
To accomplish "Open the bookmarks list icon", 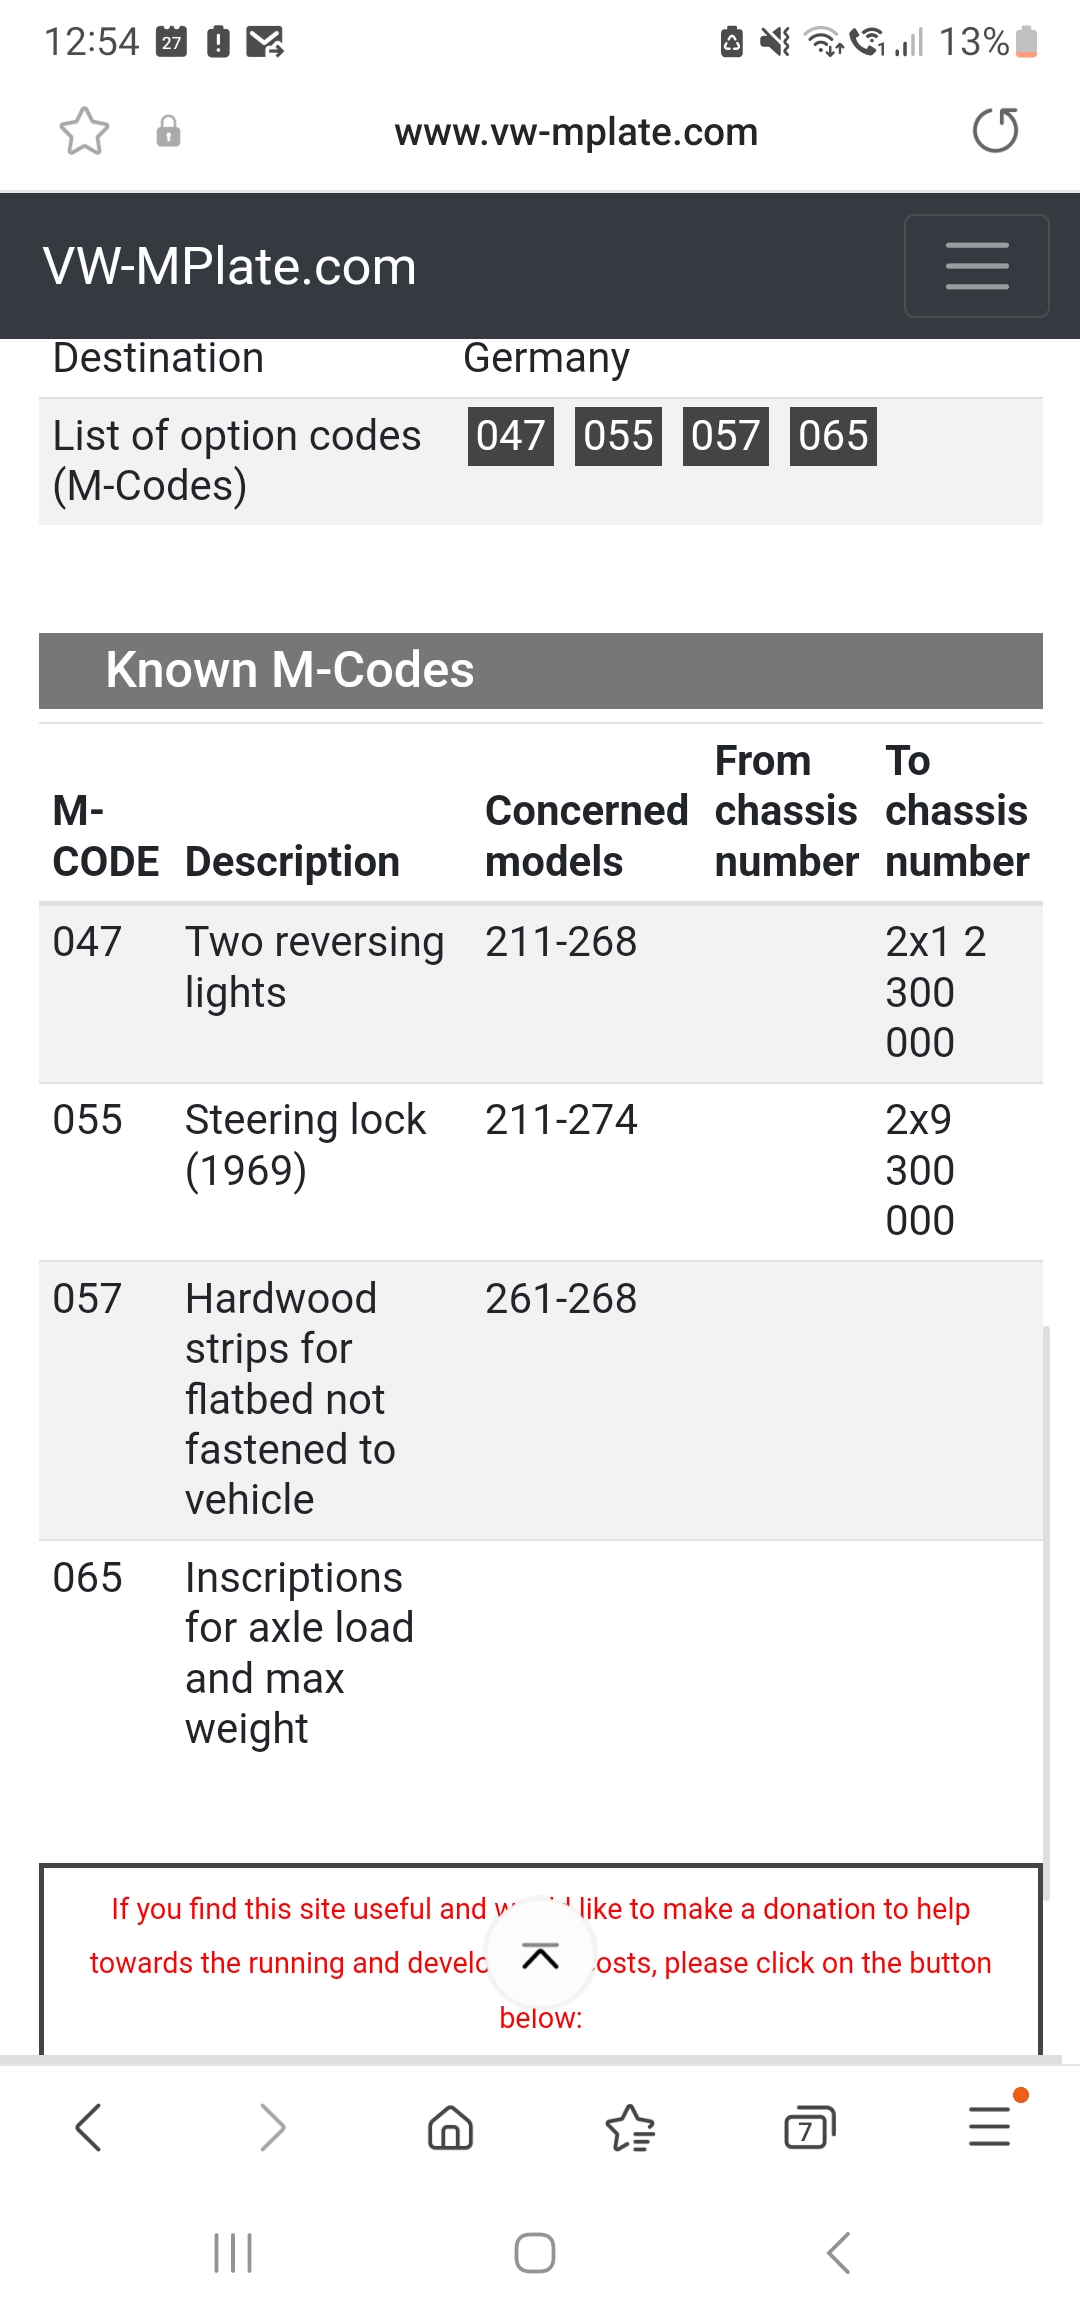I will (x=630, y=2127).
